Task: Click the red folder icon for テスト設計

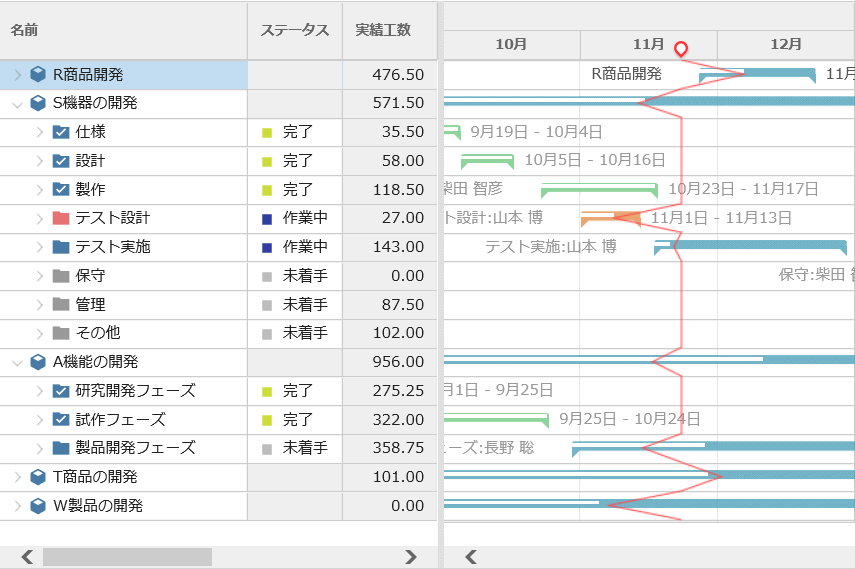Action: pyautogui.click(x=61, y=218)
